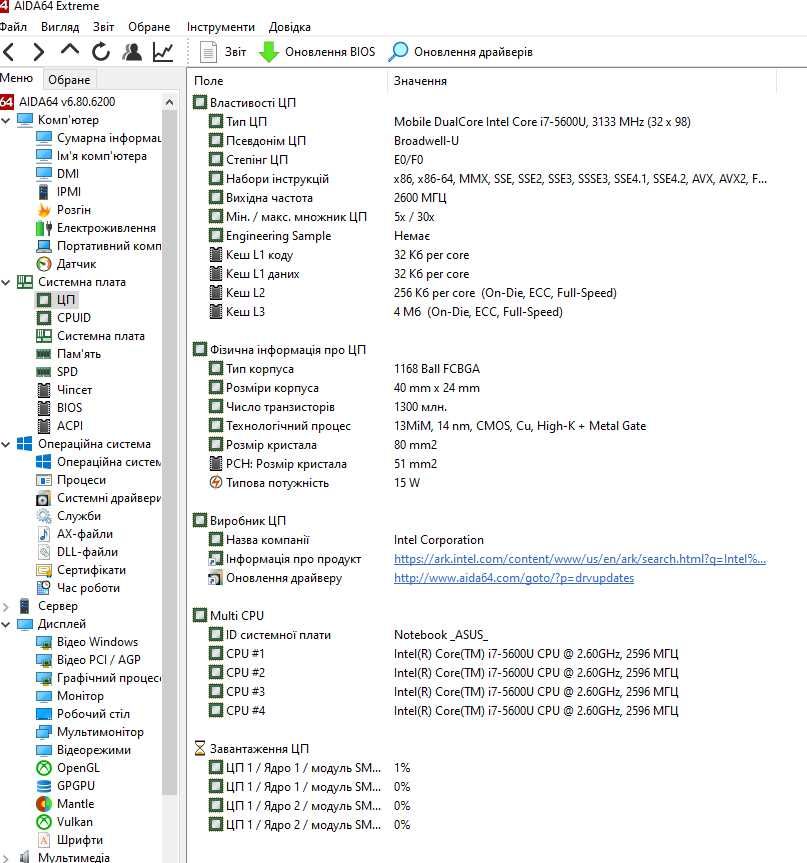Click the sidebar scroll-up arrow
This screenshot has height=863, width=807.
point(170,102)
